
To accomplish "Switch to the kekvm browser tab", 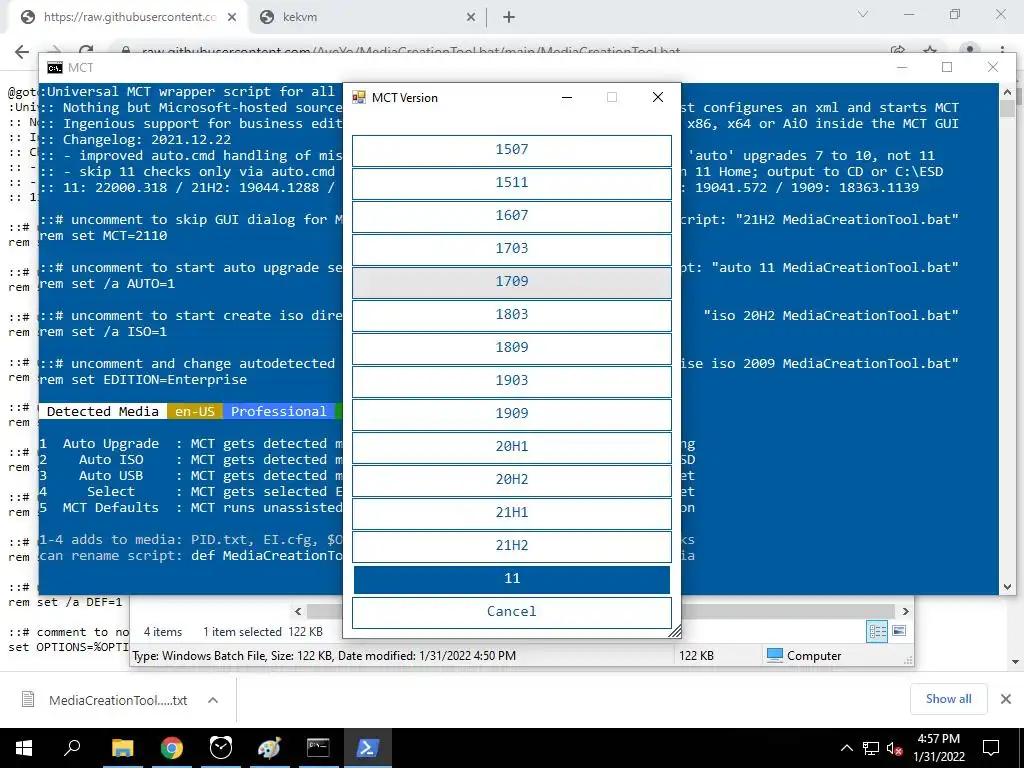I will pos(368,18).
